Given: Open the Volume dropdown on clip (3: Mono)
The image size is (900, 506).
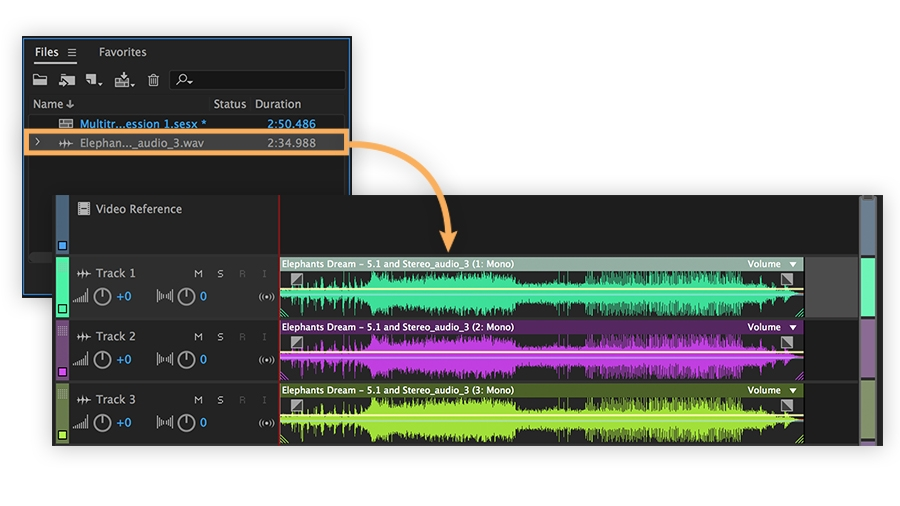Looking at the screenshot, I should pos(793,391).
